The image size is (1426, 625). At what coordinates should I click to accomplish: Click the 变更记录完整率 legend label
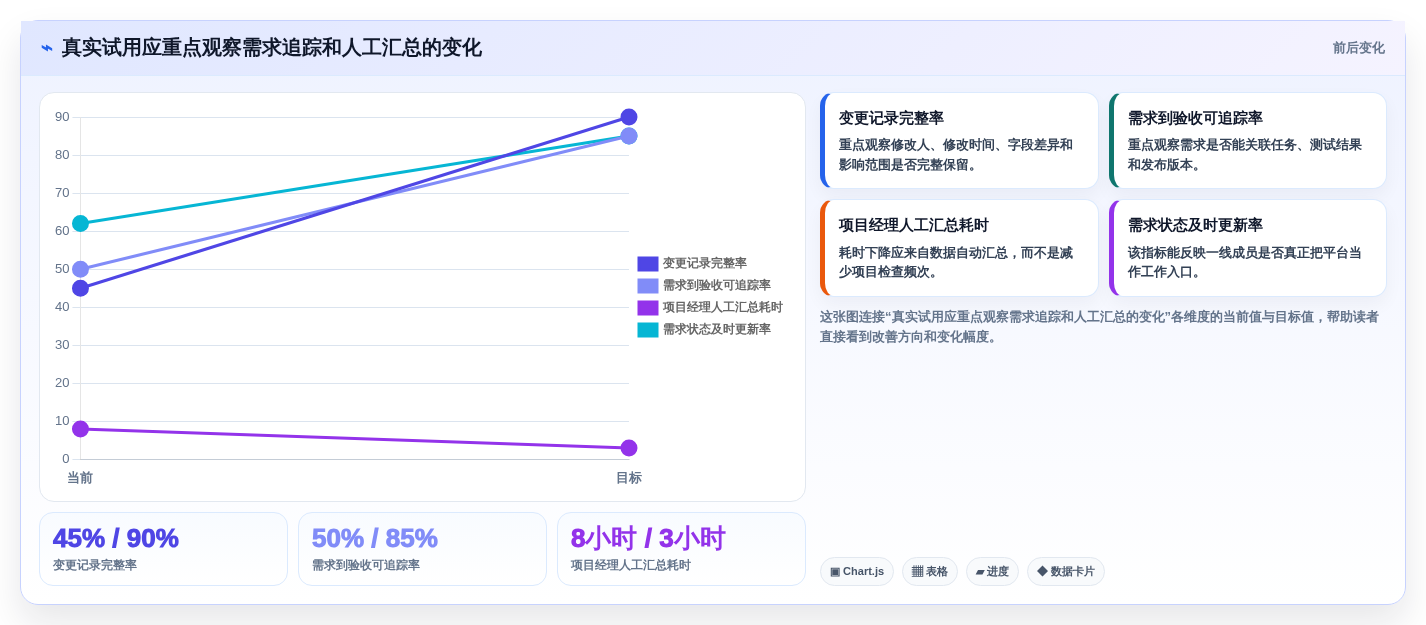point(704,264)
